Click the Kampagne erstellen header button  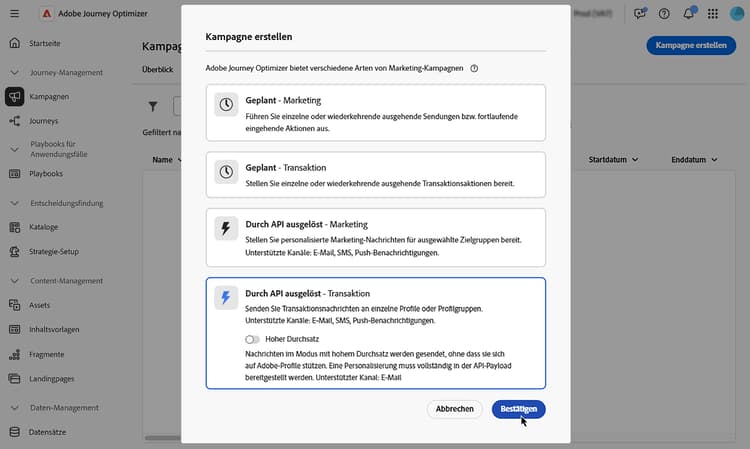tap(691, 45)
